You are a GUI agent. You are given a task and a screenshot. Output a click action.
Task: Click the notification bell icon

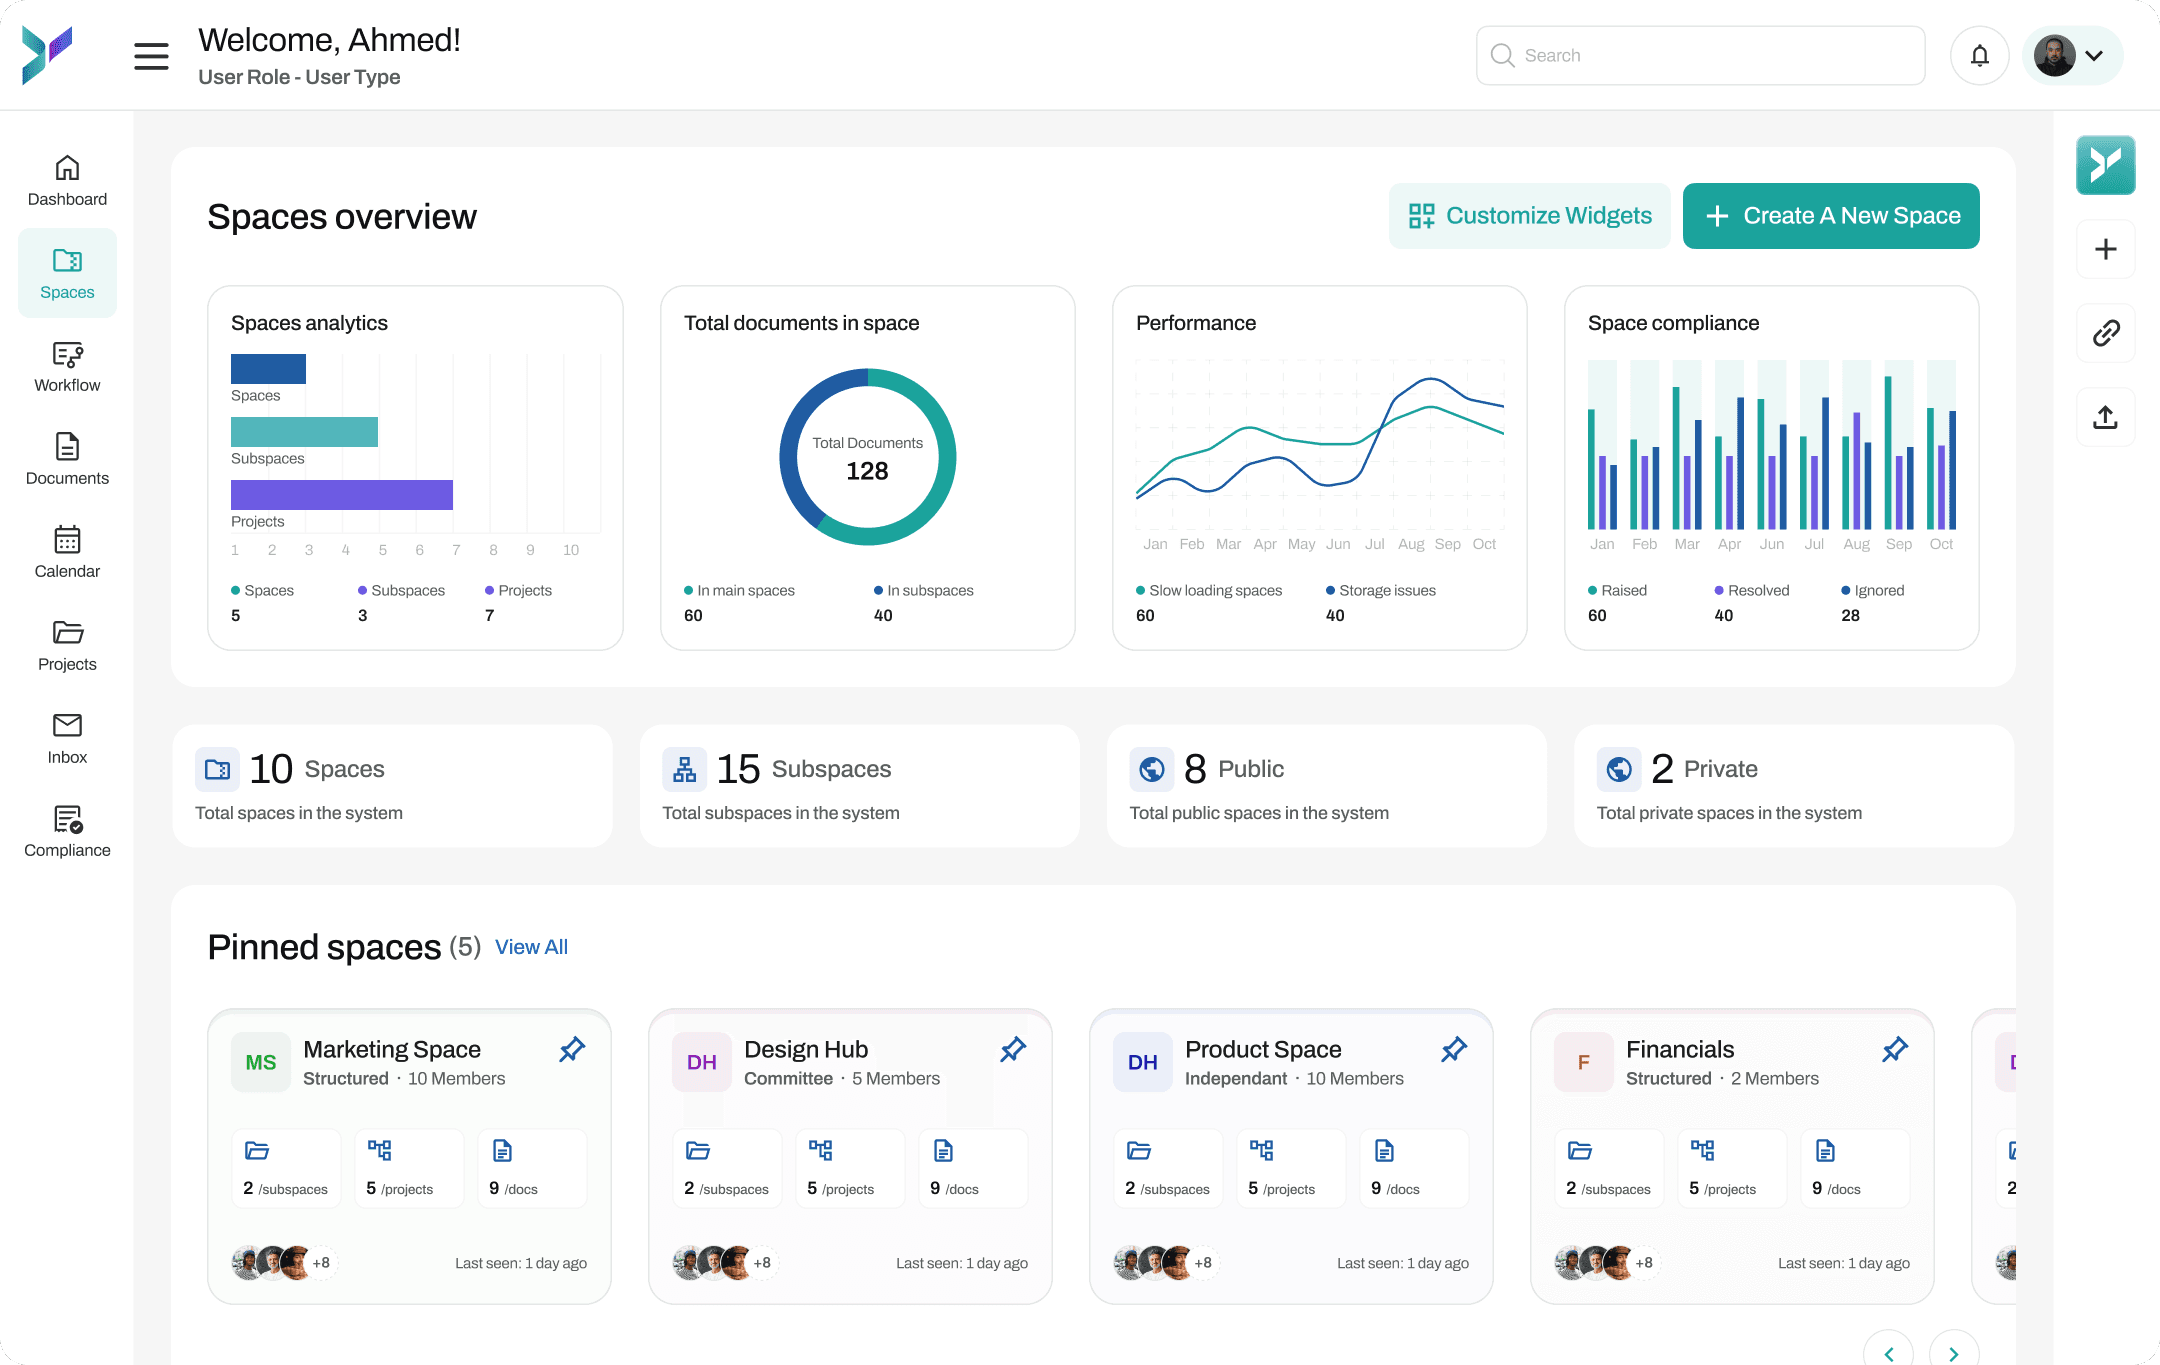[x=1979, y=56]
